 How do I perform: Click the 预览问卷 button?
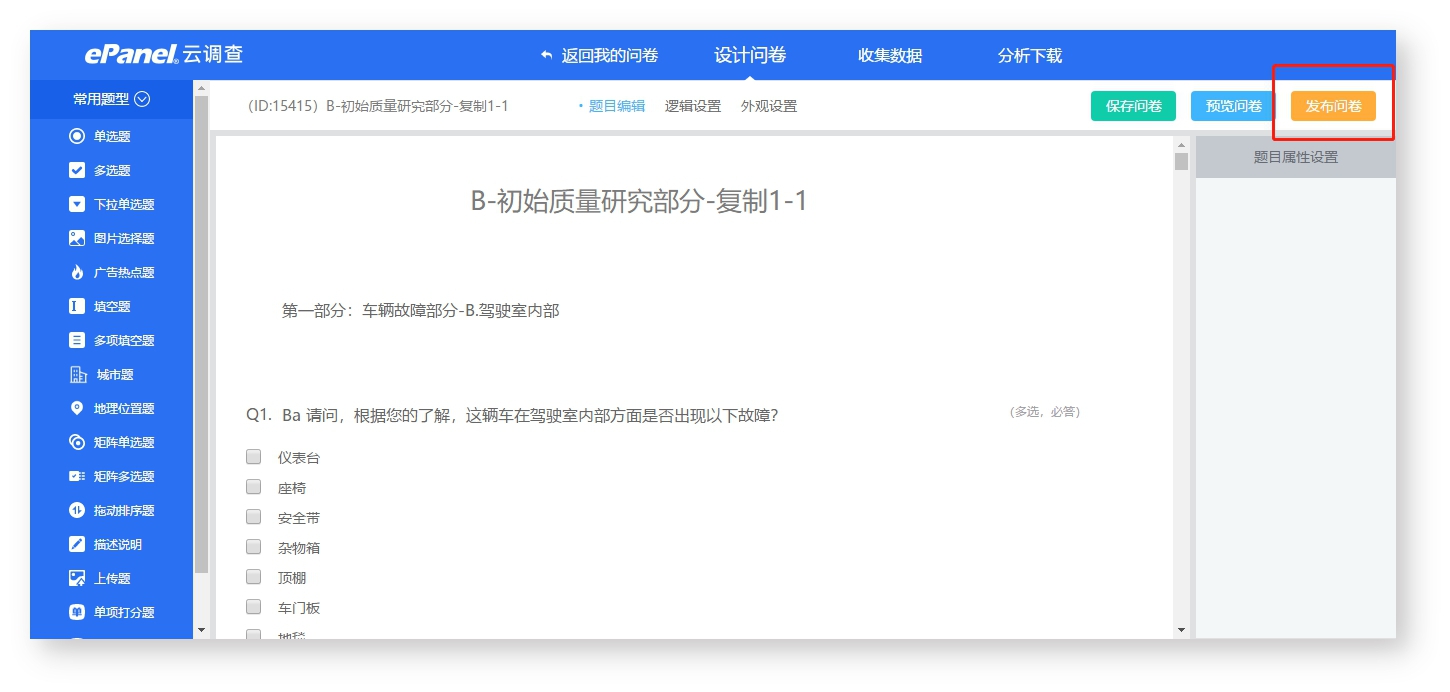1234,106
